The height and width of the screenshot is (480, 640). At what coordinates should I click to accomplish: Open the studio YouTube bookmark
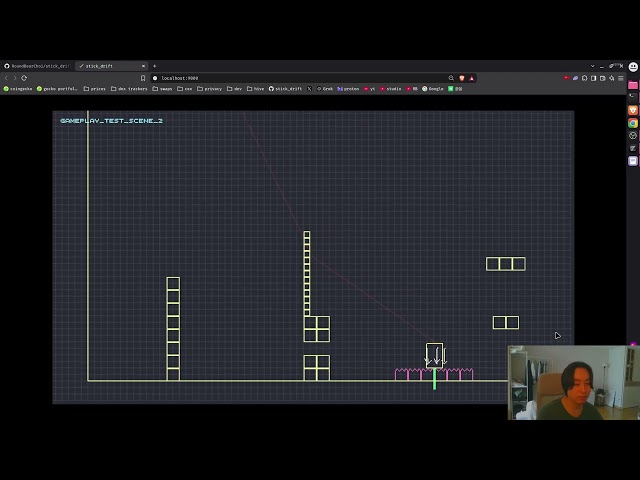point(391,89)
